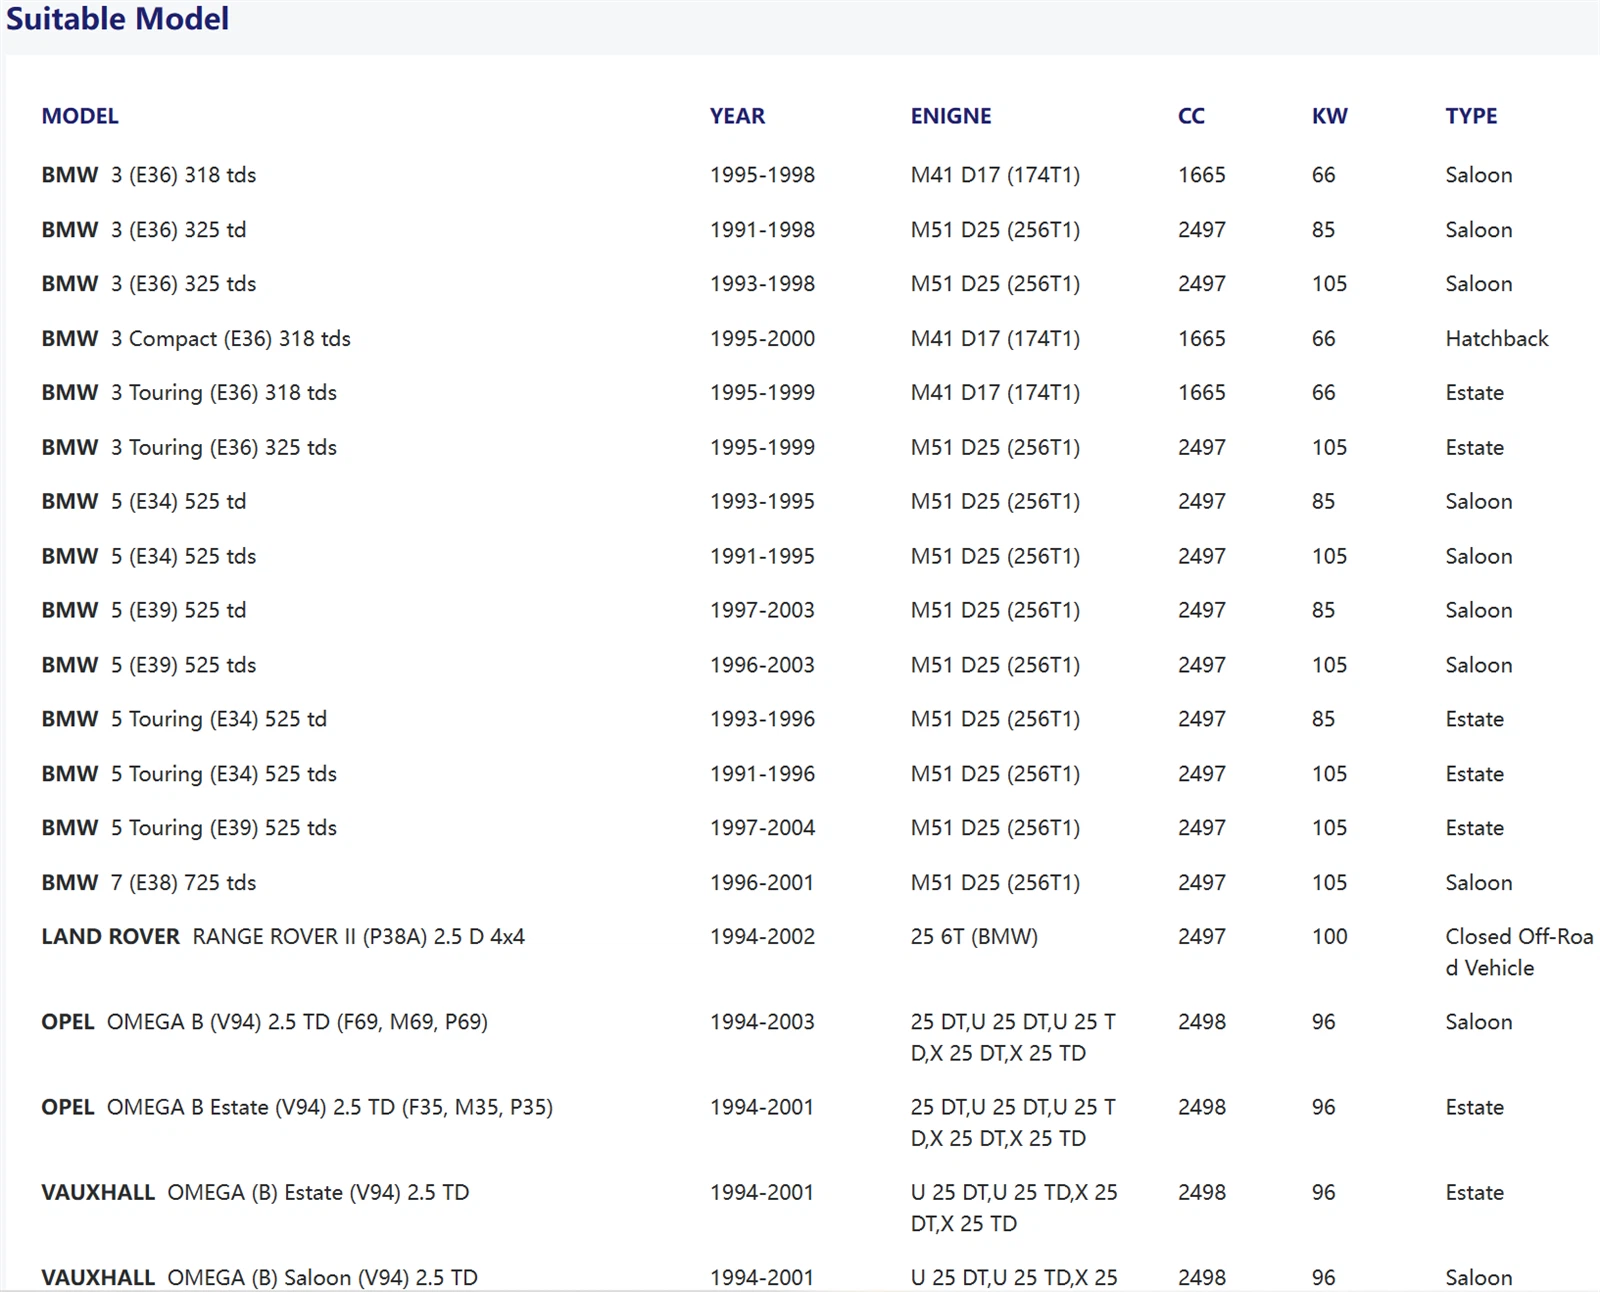Click Estate type for Opel Omega B Estate
This screenshot has height=1292, width=1600.
pyautogui.click(x=1474, y=1108)
